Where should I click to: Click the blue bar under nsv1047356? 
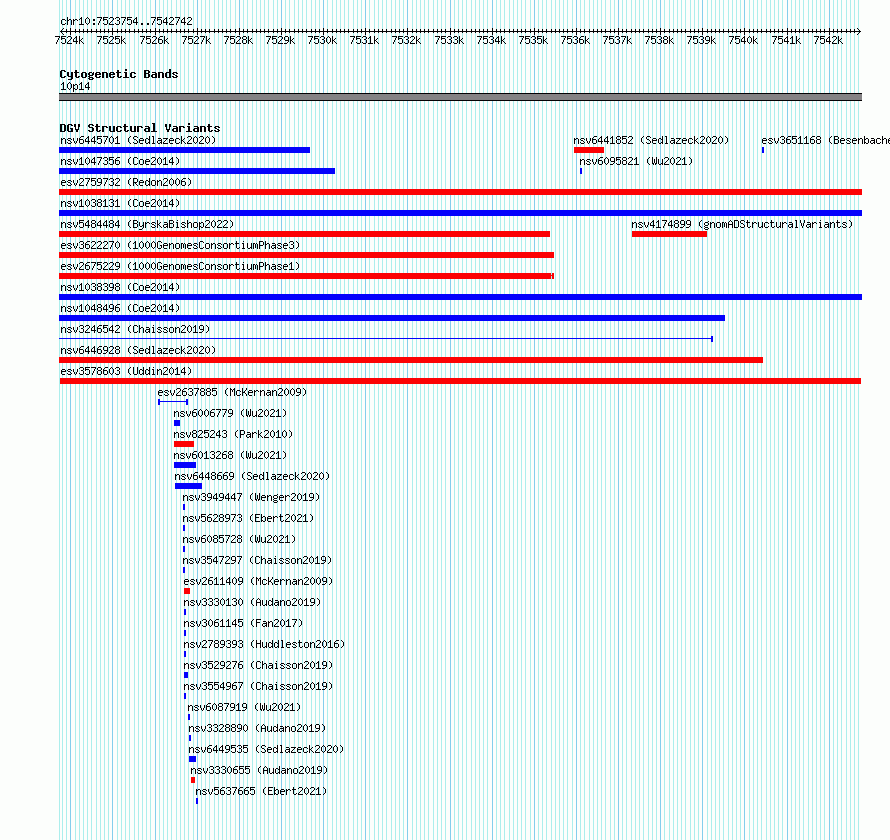tap(197, 171)
